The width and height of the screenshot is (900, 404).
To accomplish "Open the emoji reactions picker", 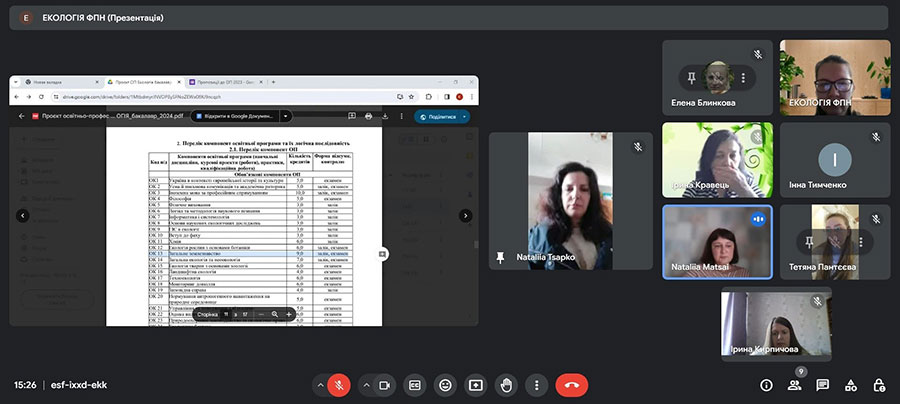I will (445, 386).
